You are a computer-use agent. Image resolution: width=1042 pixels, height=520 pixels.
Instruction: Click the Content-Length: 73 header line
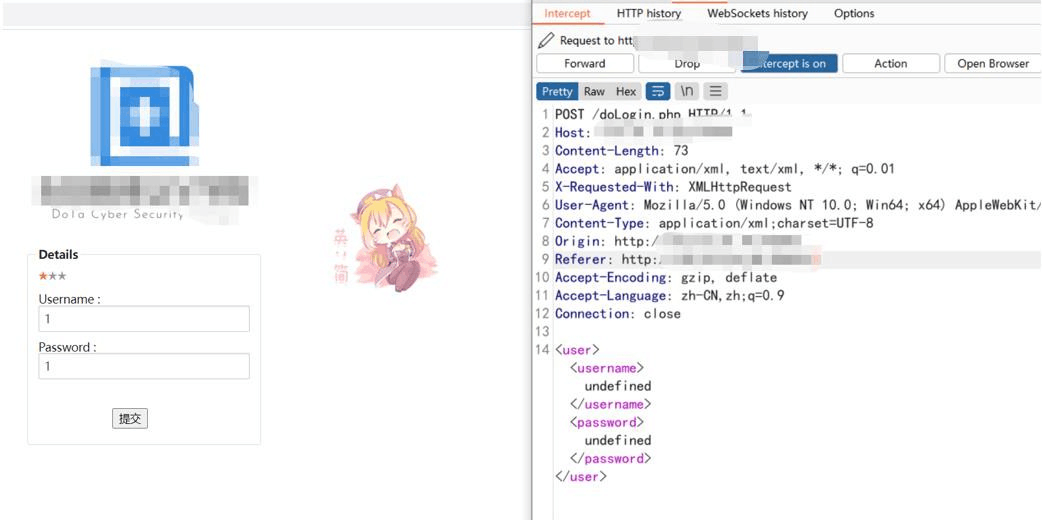pos(622,150)
